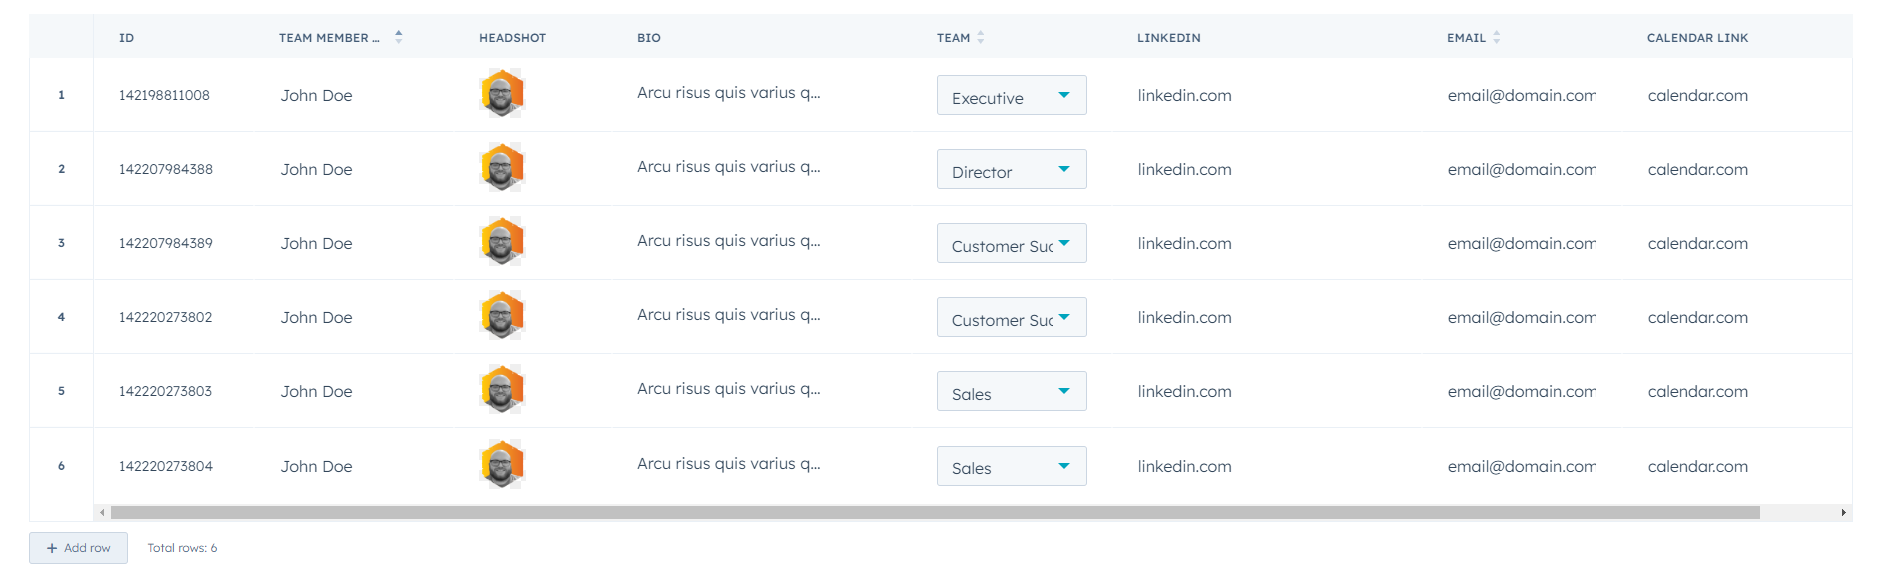This screenshot has height=578, width=1877.
Task: Click the Team column sort icon
Action: click(981, 37)
